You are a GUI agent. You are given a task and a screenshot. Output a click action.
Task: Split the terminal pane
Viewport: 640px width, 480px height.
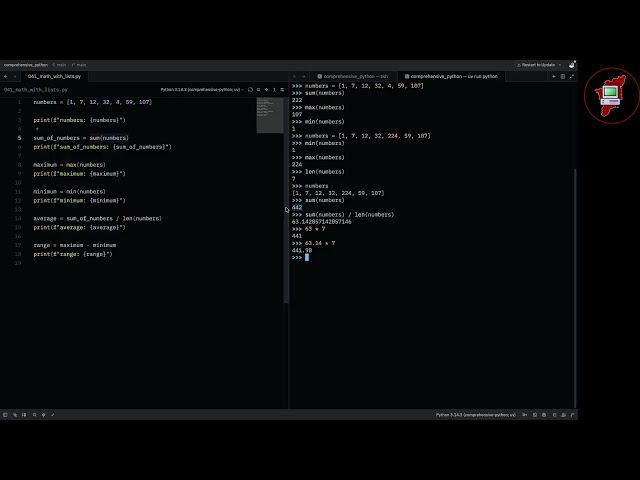point(563,76)
